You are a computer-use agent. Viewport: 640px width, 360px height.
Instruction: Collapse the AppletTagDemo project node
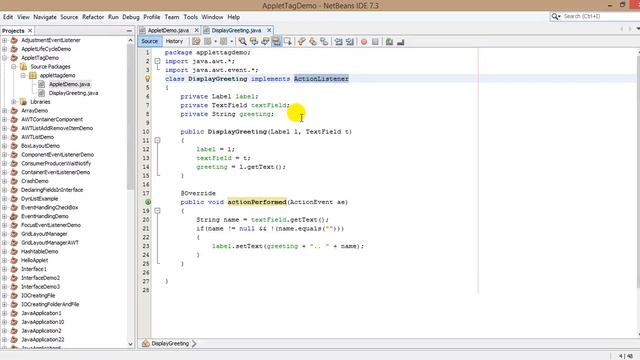pos(4,58)
